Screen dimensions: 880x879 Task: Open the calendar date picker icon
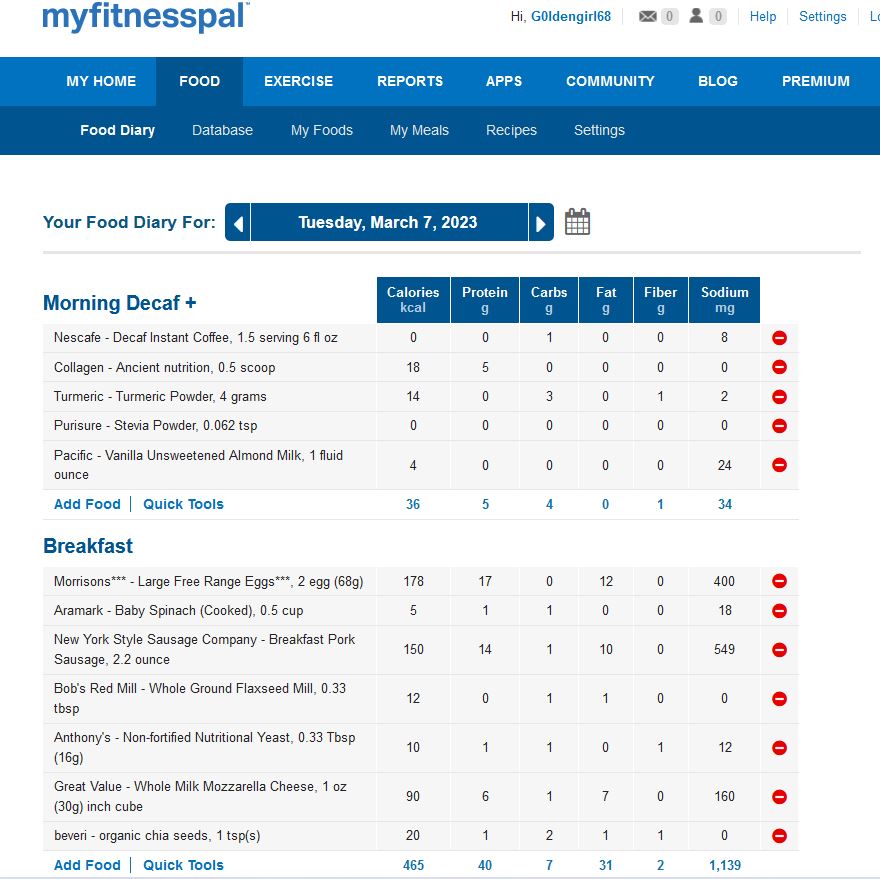pos(577,222)
